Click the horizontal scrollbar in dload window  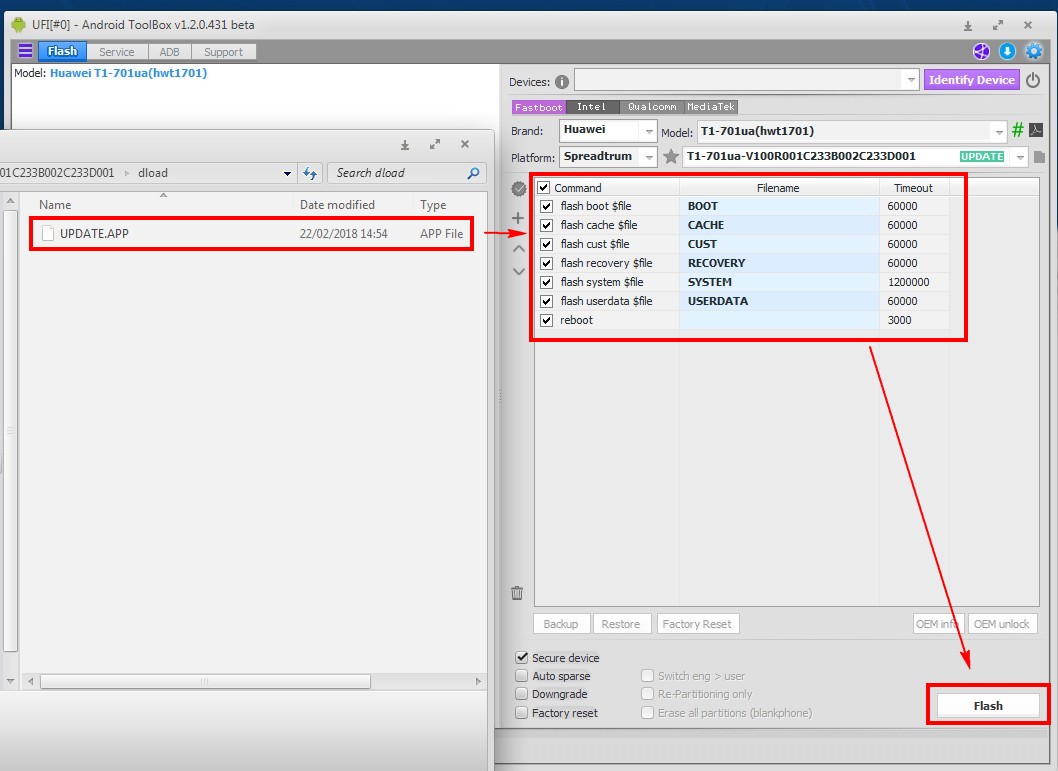pos(204,681)
